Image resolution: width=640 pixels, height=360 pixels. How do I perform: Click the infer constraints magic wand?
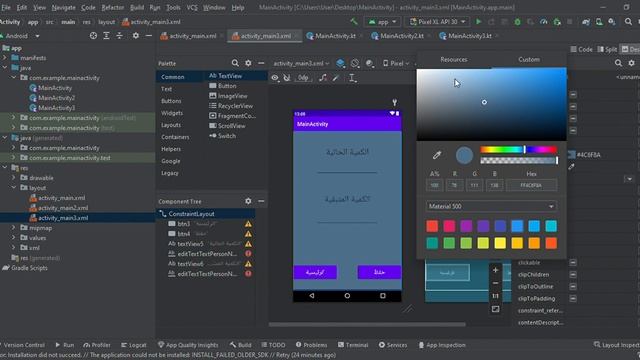point(336,78)
